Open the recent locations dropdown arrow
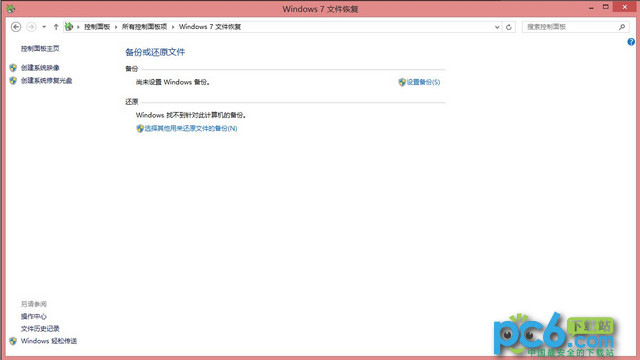The width and height of the screenshot is (640, 360). [x=44, y=27]
